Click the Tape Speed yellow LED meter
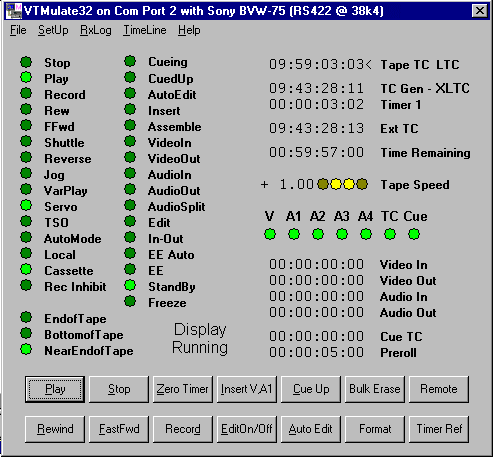 342,184
